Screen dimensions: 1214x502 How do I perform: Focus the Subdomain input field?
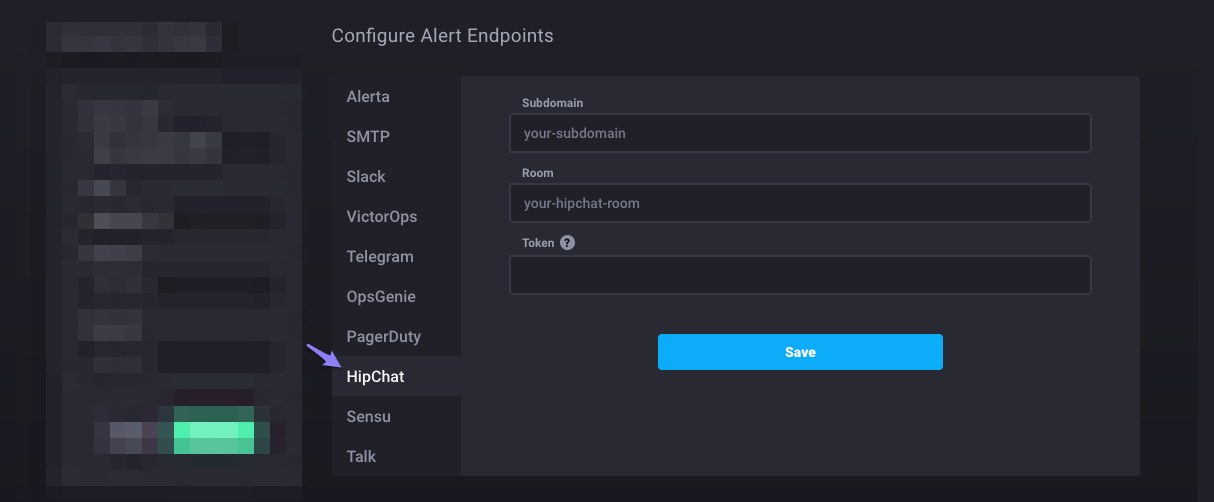[x=799, y=133]
